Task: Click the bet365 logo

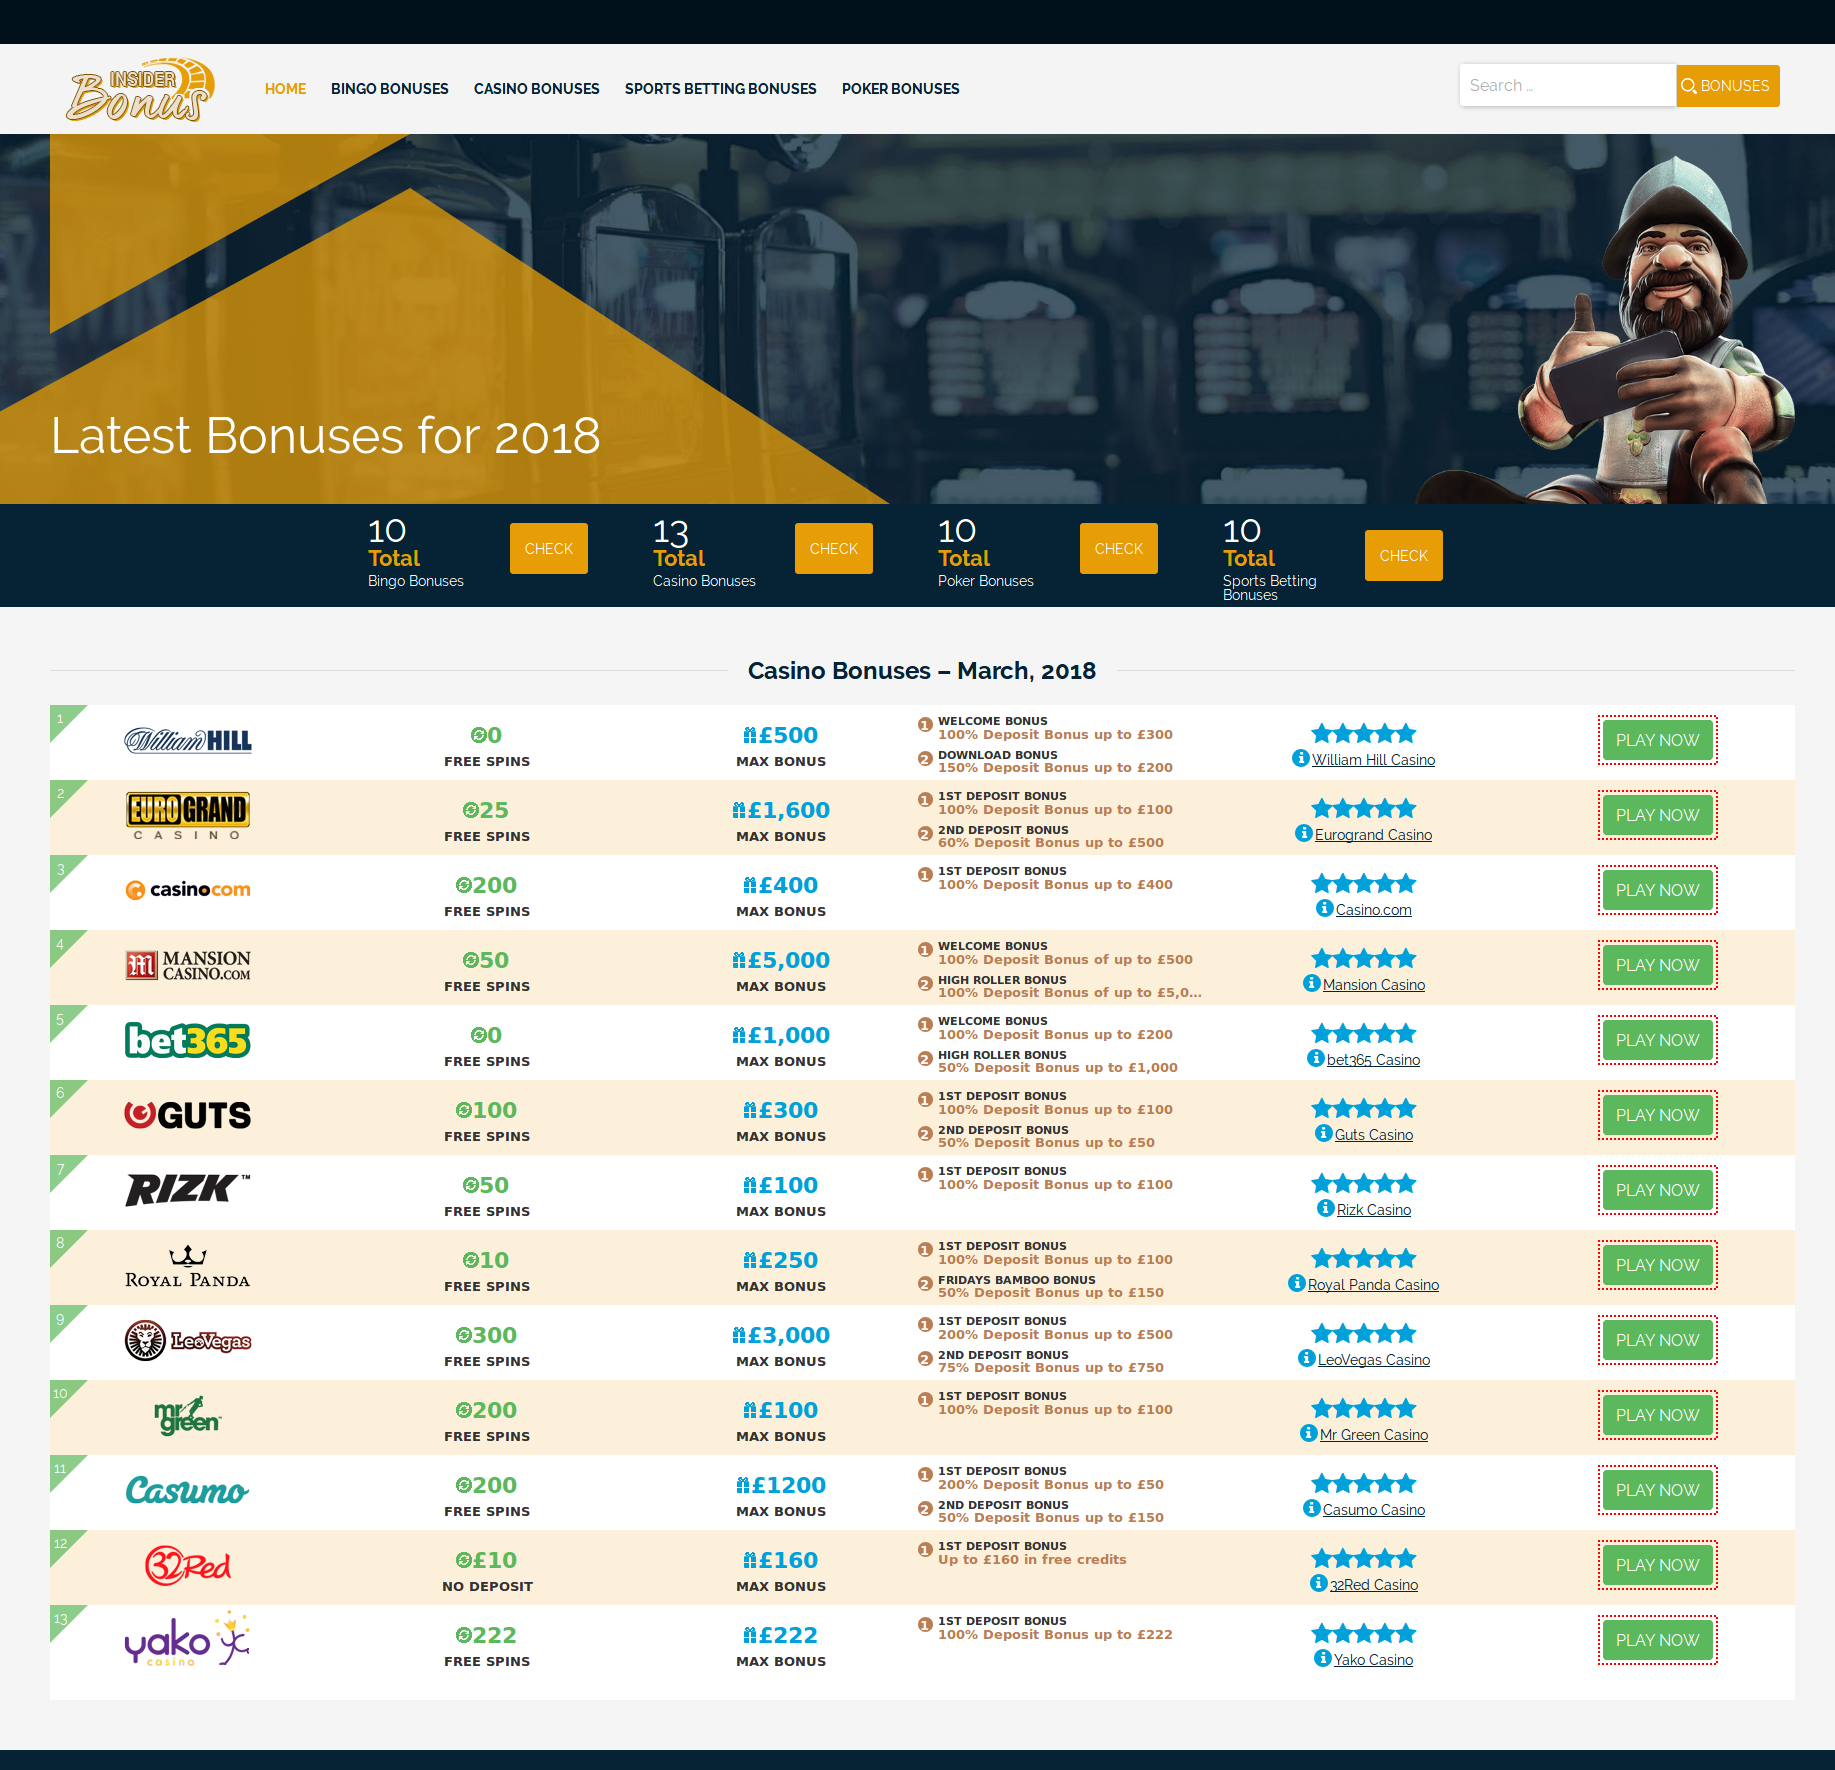Action: tap(188, 1041)
